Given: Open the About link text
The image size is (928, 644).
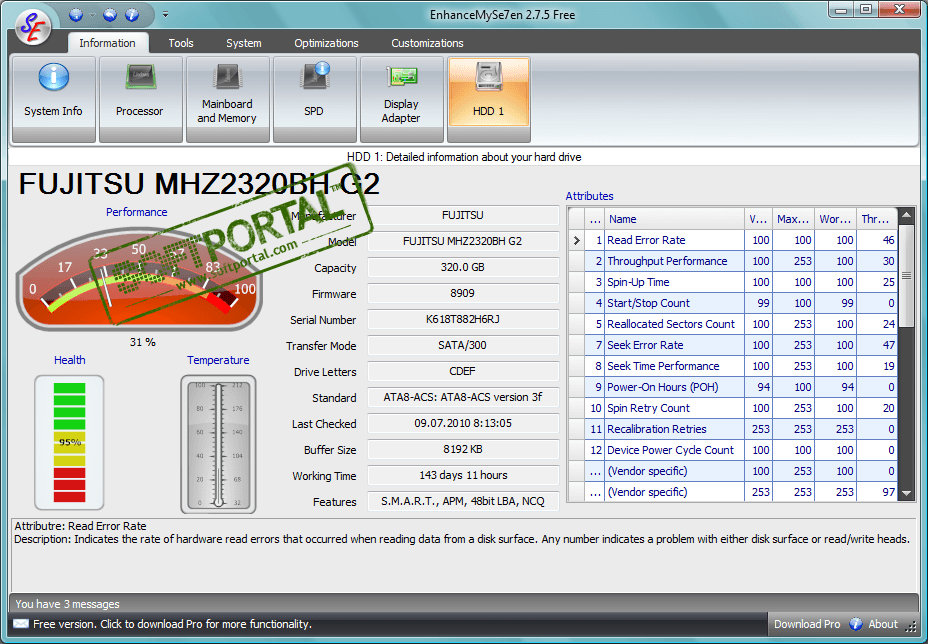Looking at the screenshot, I should pos(883,624).
